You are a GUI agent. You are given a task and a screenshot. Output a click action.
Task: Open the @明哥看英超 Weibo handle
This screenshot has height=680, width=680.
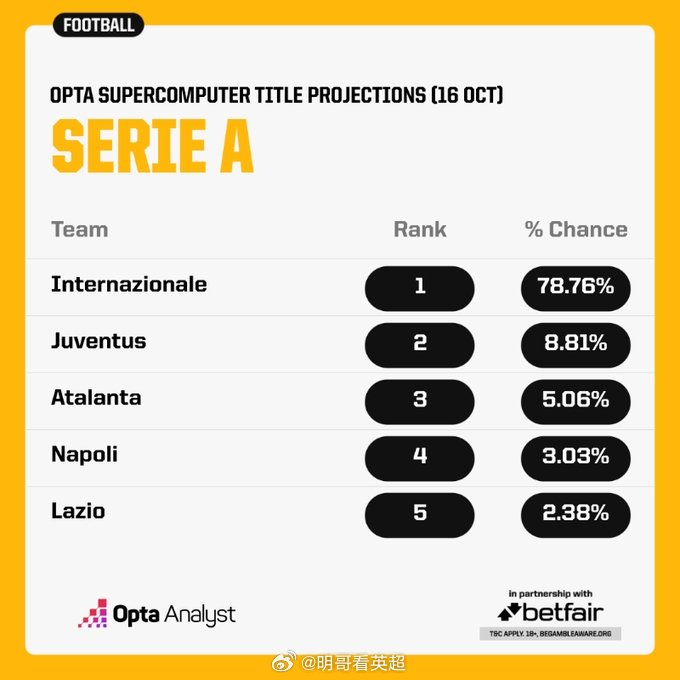[353, 663]
